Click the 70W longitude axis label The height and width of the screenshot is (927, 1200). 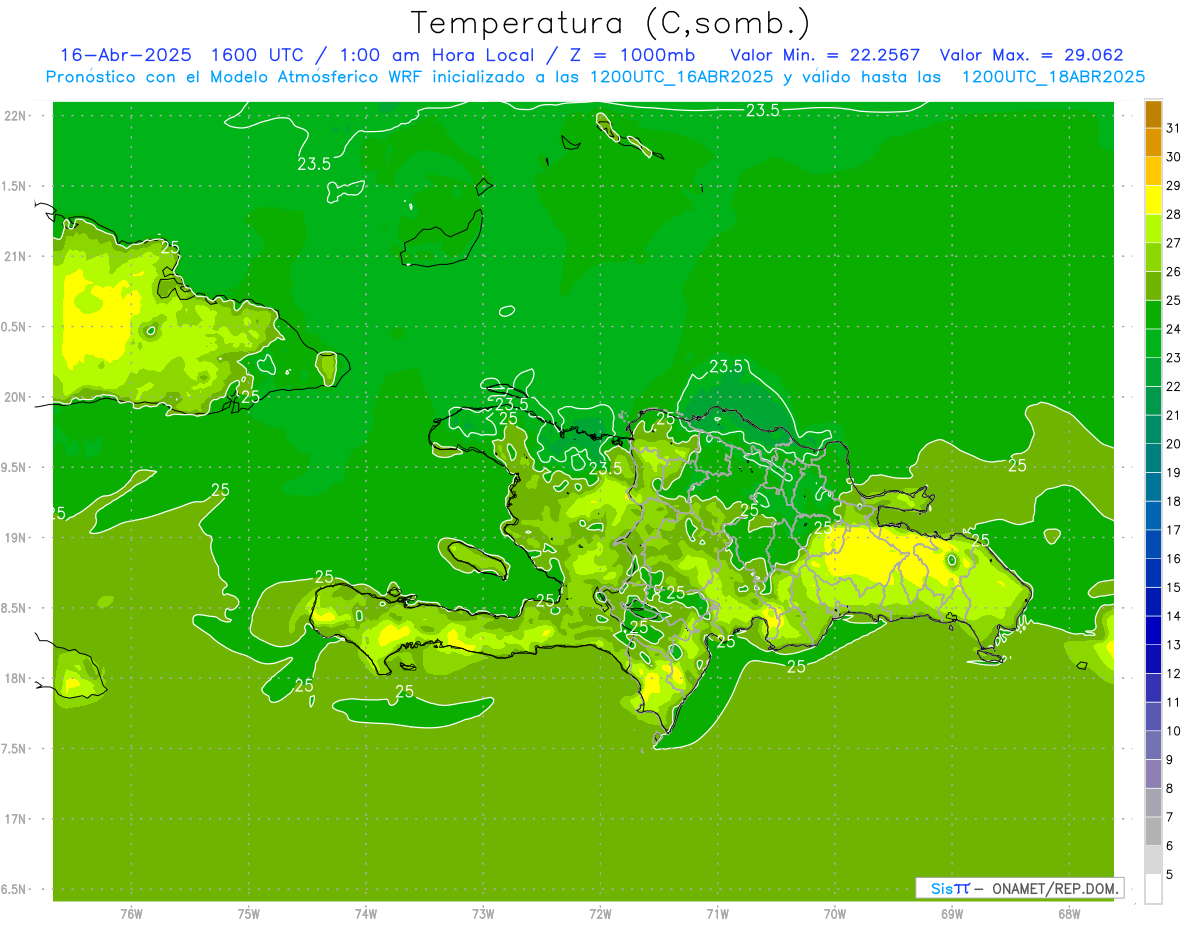pos(835,914)
